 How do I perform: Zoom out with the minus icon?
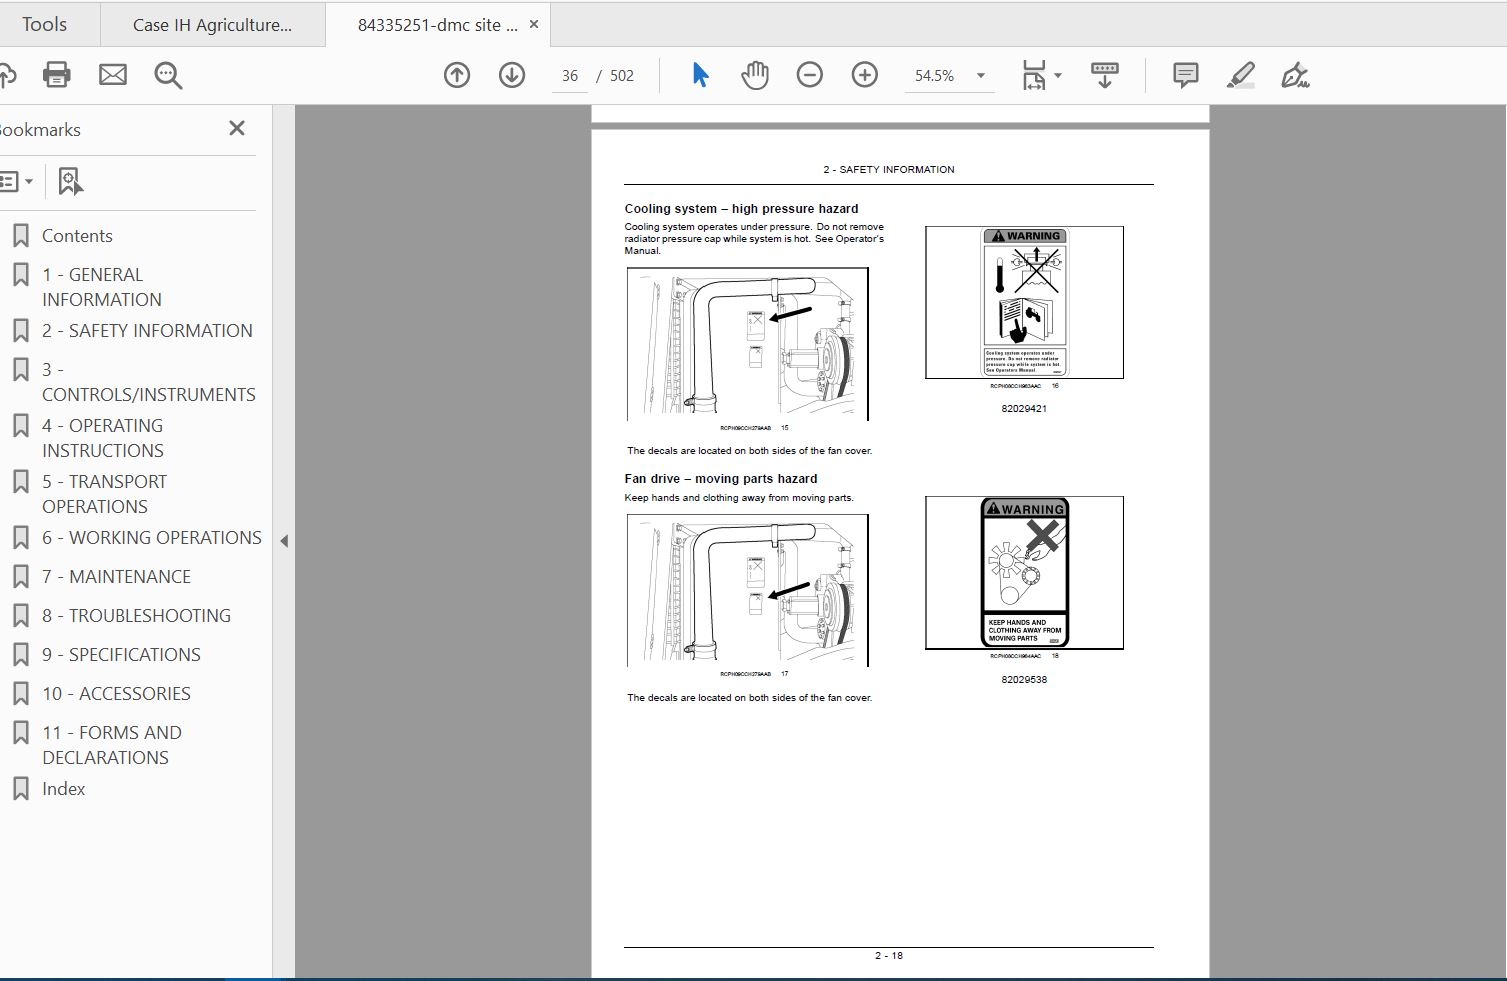(x=810, y=75)
